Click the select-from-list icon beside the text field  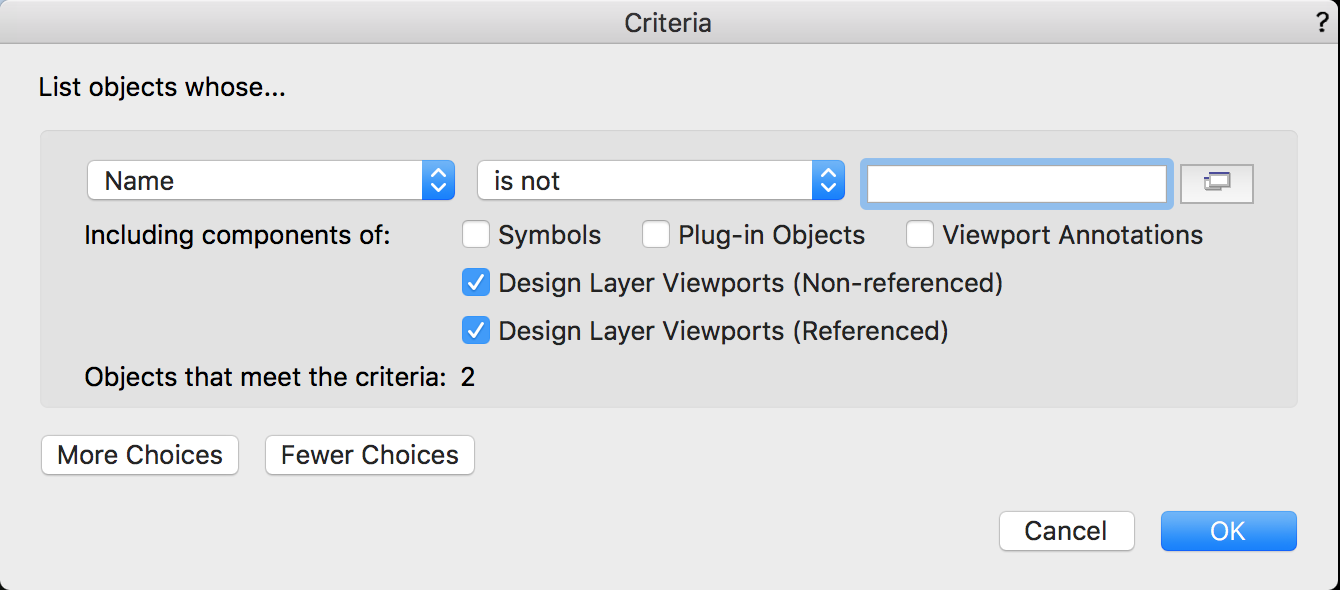tap(1217, 182)
